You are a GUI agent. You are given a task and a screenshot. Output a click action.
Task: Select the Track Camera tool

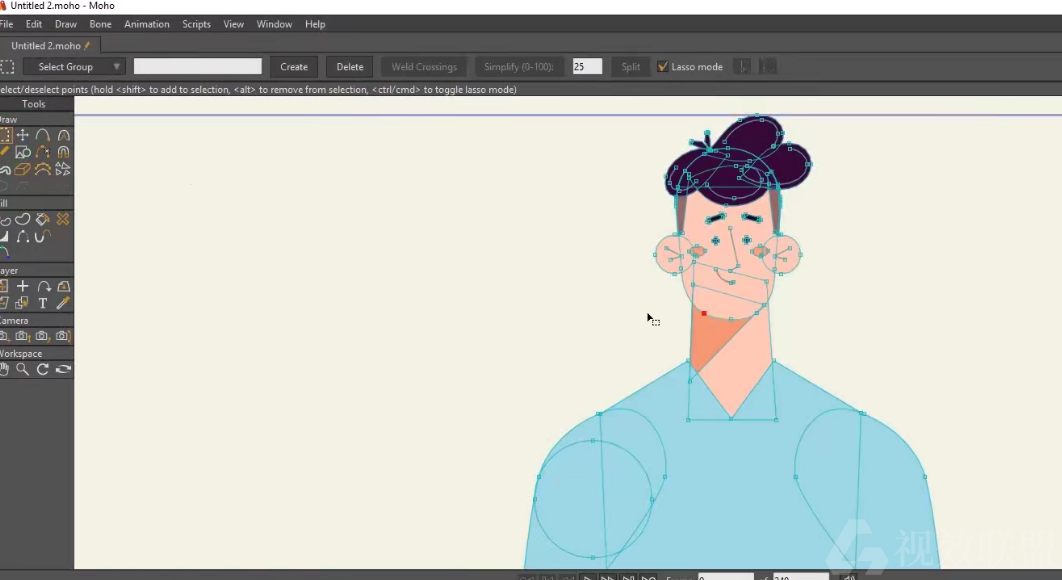coord(4,336)
